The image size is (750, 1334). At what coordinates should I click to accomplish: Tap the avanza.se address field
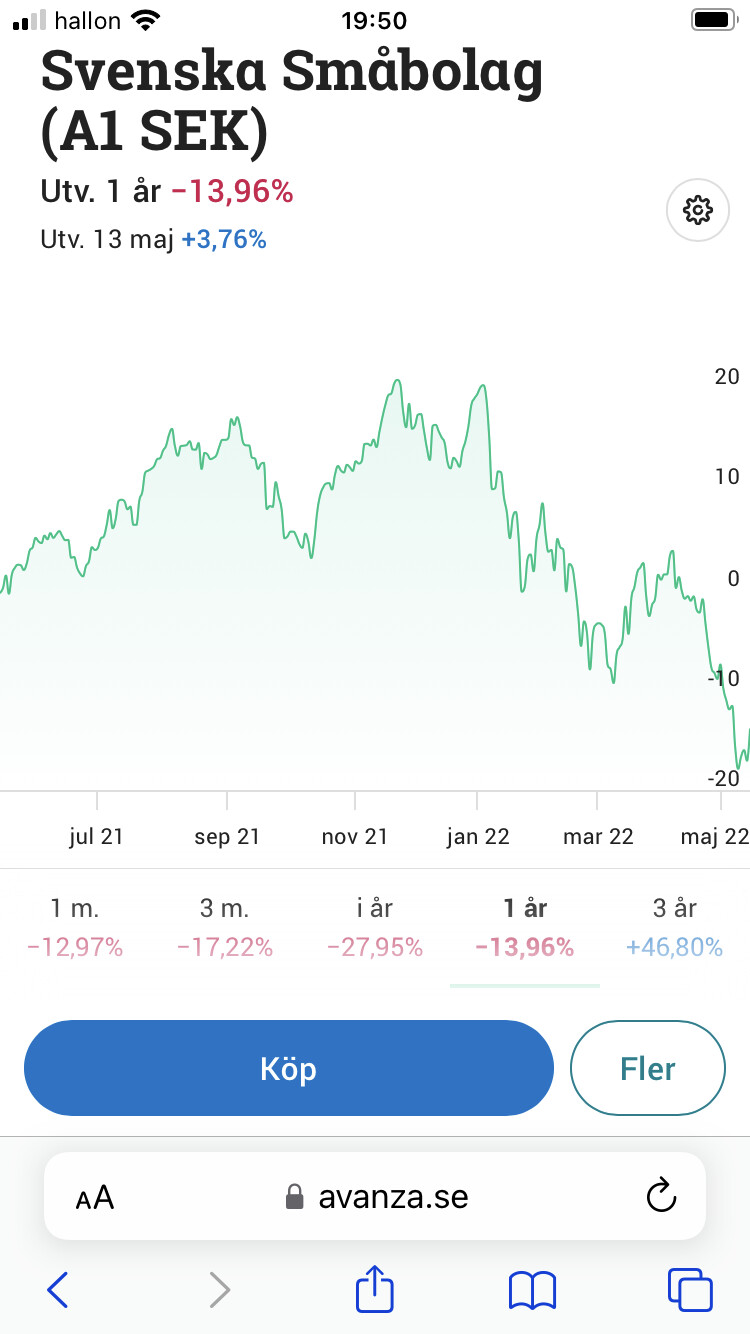click(x=392, y=1197)
